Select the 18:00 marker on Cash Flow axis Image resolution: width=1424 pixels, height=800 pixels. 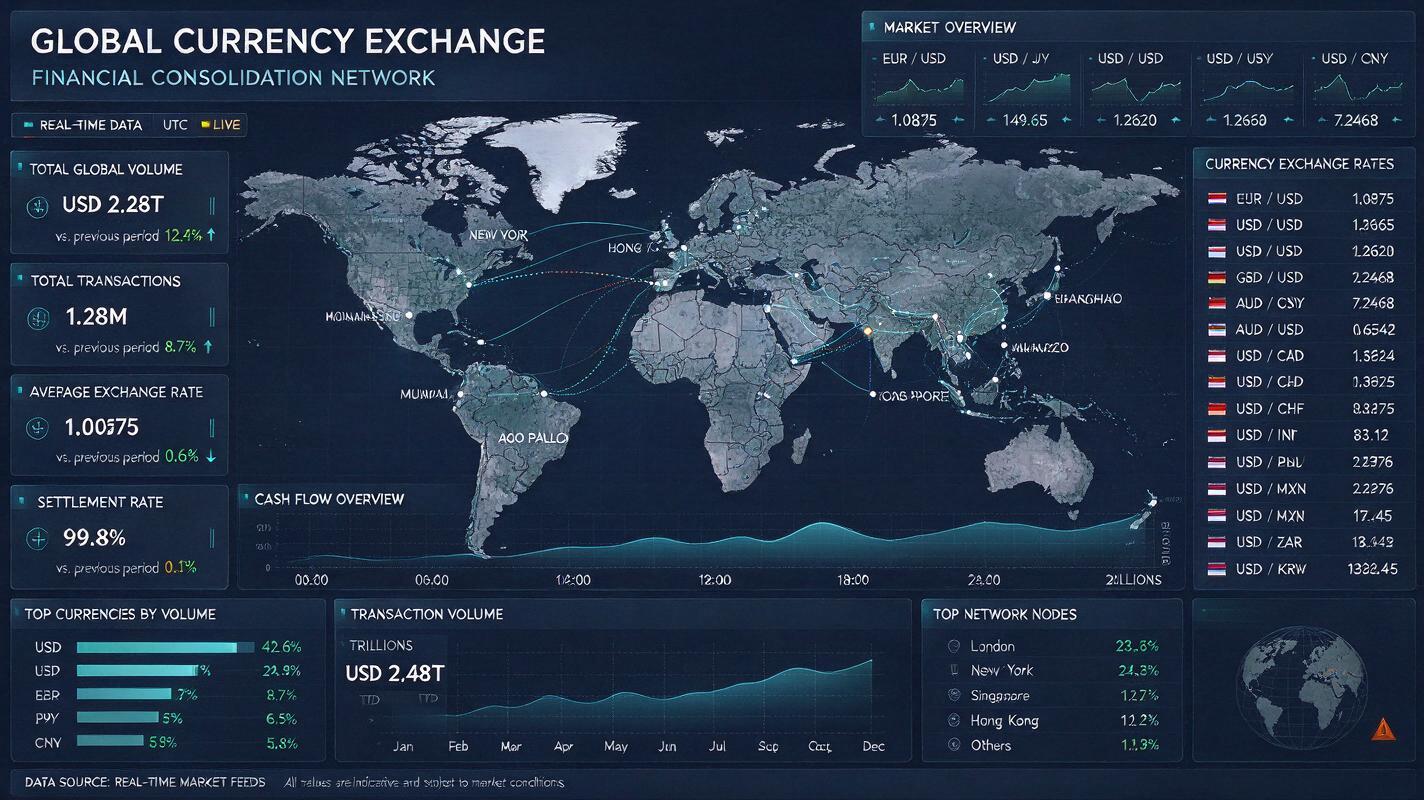pyautogui.click(x=852, y=580)
